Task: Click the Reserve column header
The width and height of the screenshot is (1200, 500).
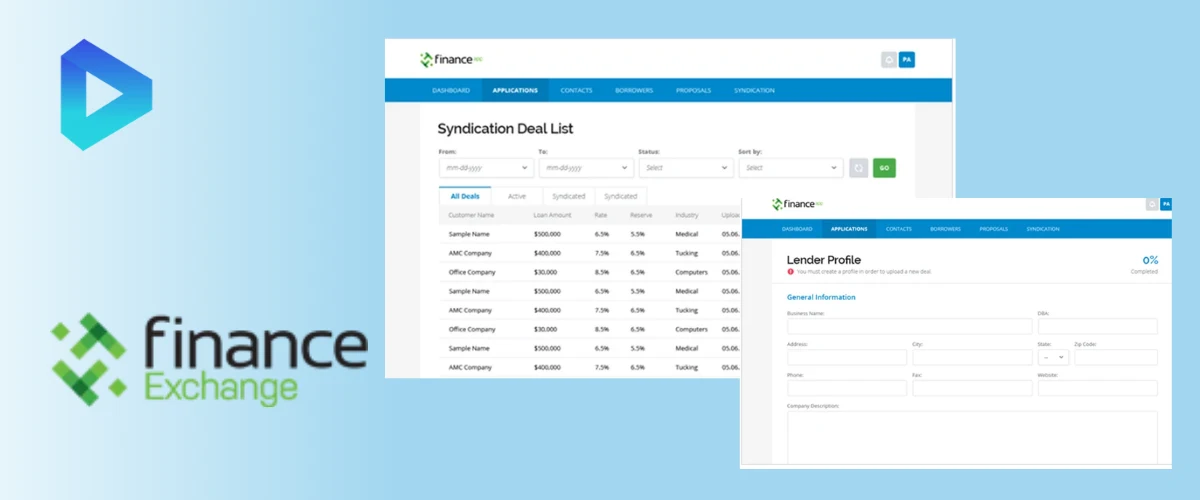Action: click(641, 215)
